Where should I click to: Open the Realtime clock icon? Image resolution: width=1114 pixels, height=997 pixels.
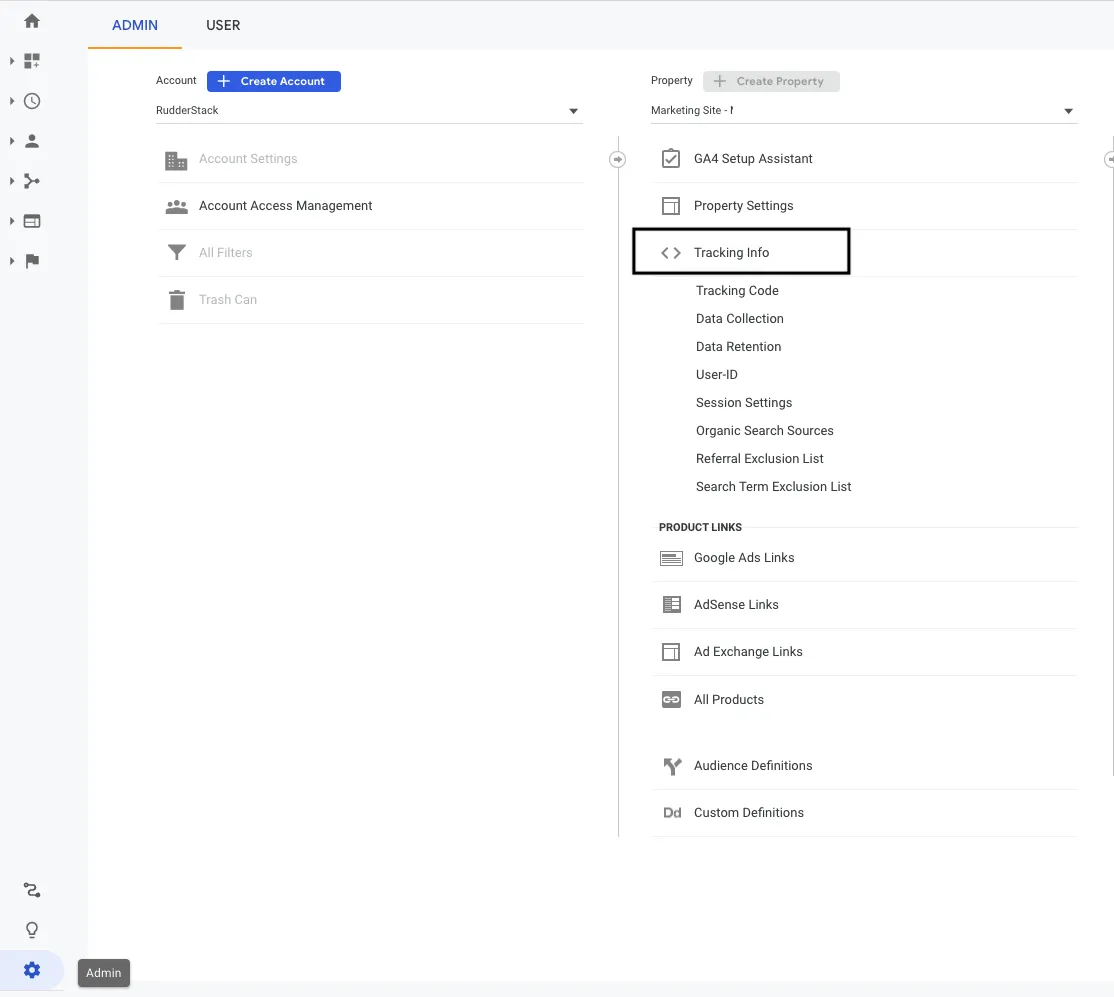click(32, 101)
